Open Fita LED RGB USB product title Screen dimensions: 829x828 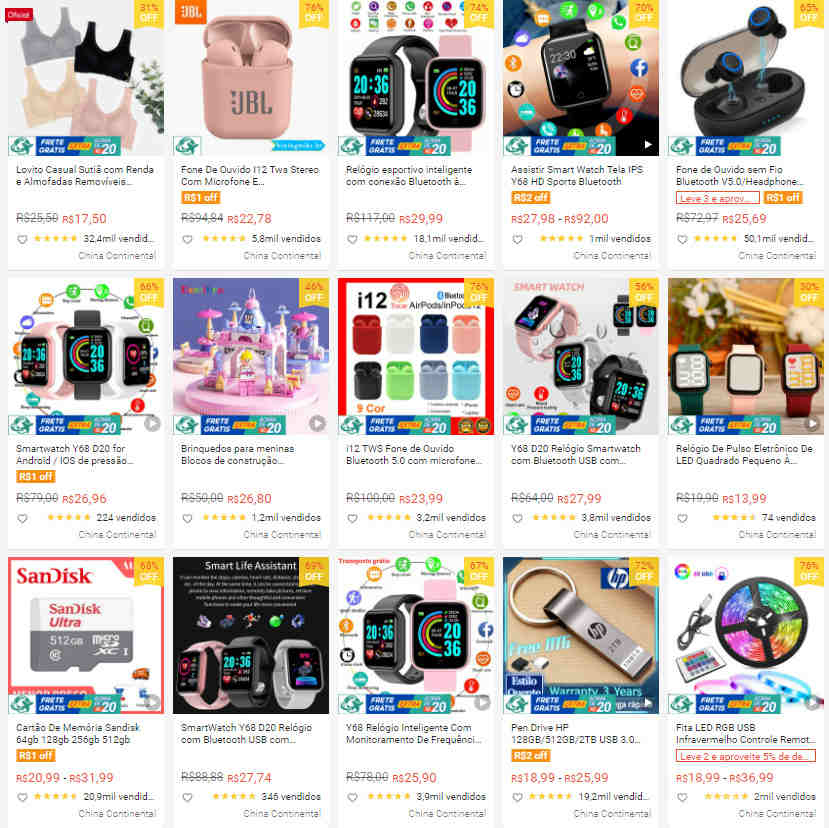coord(745,733)
